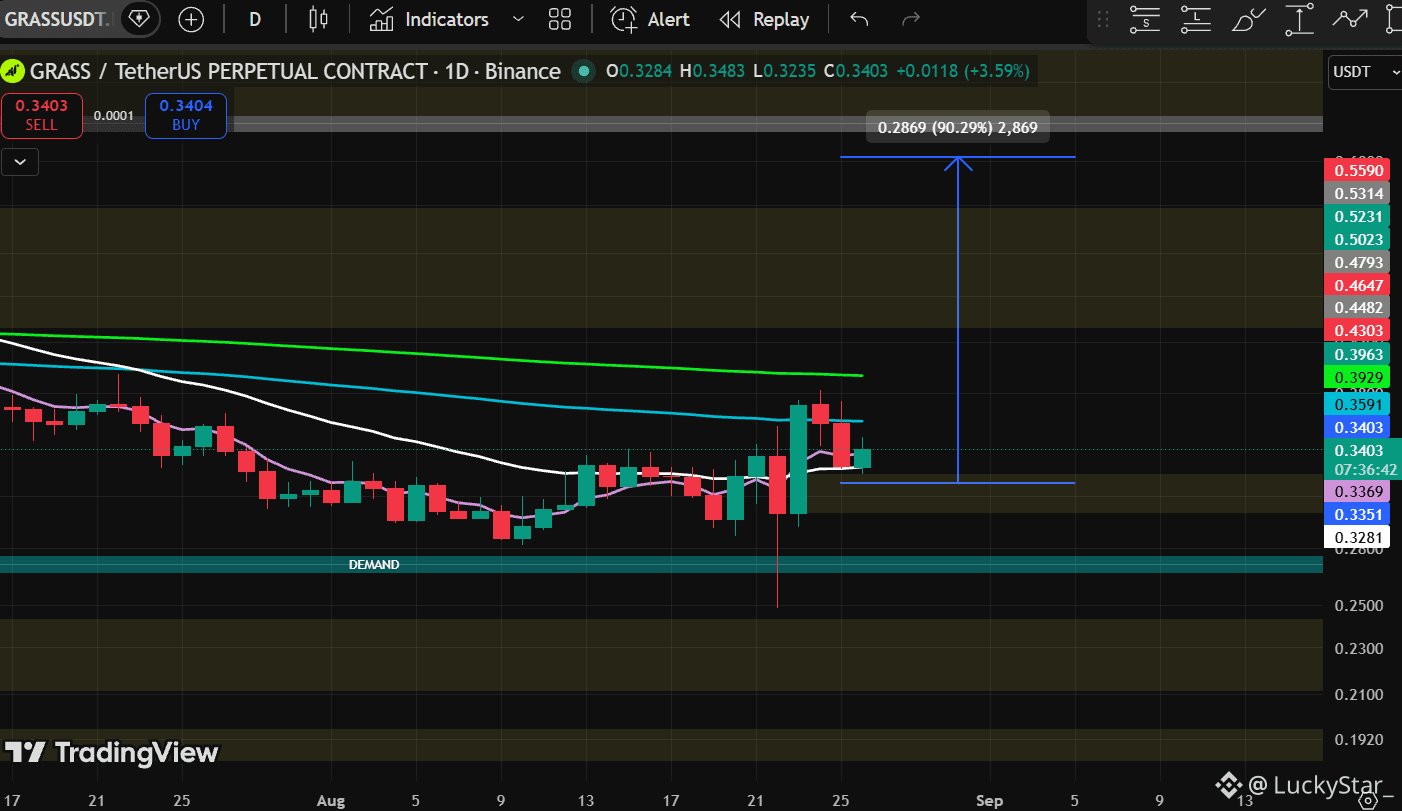
Task: Select the Short Position drawing tool
Action: click(x=1145, y=19)
